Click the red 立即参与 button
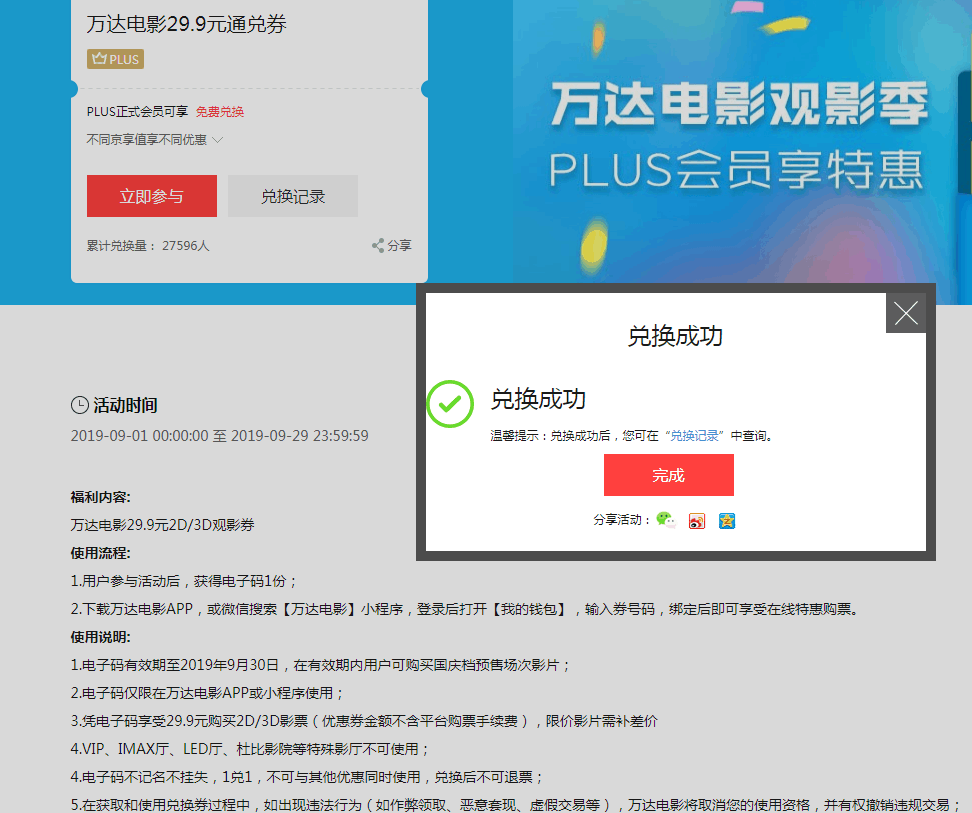The image size is (972, 813). [152, 196]
